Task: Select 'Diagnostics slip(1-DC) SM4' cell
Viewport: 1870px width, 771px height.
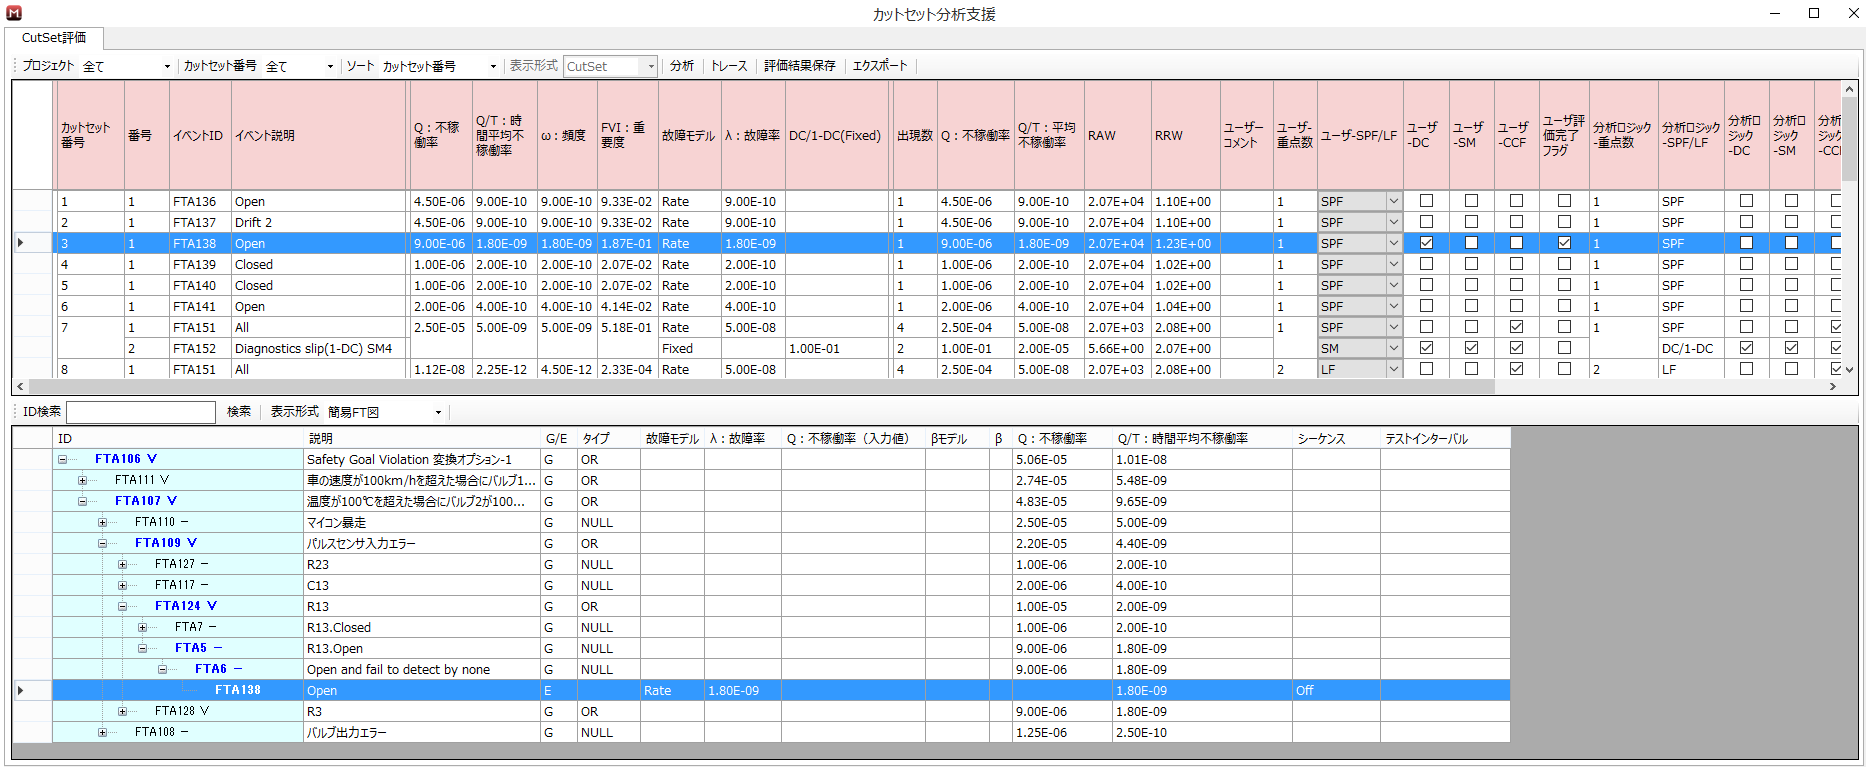Action: pos(319,349)
